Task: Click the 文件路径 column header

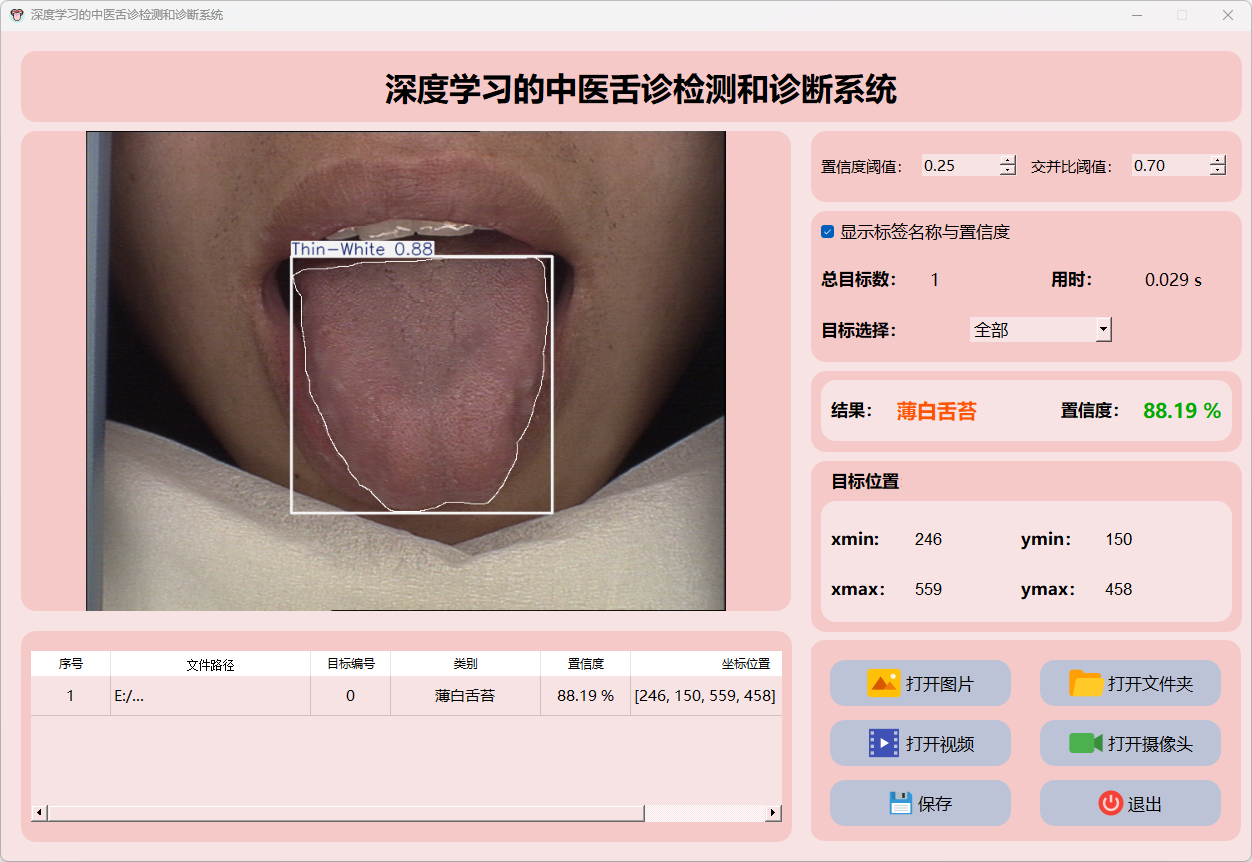Action: click(x=210, y=664)
